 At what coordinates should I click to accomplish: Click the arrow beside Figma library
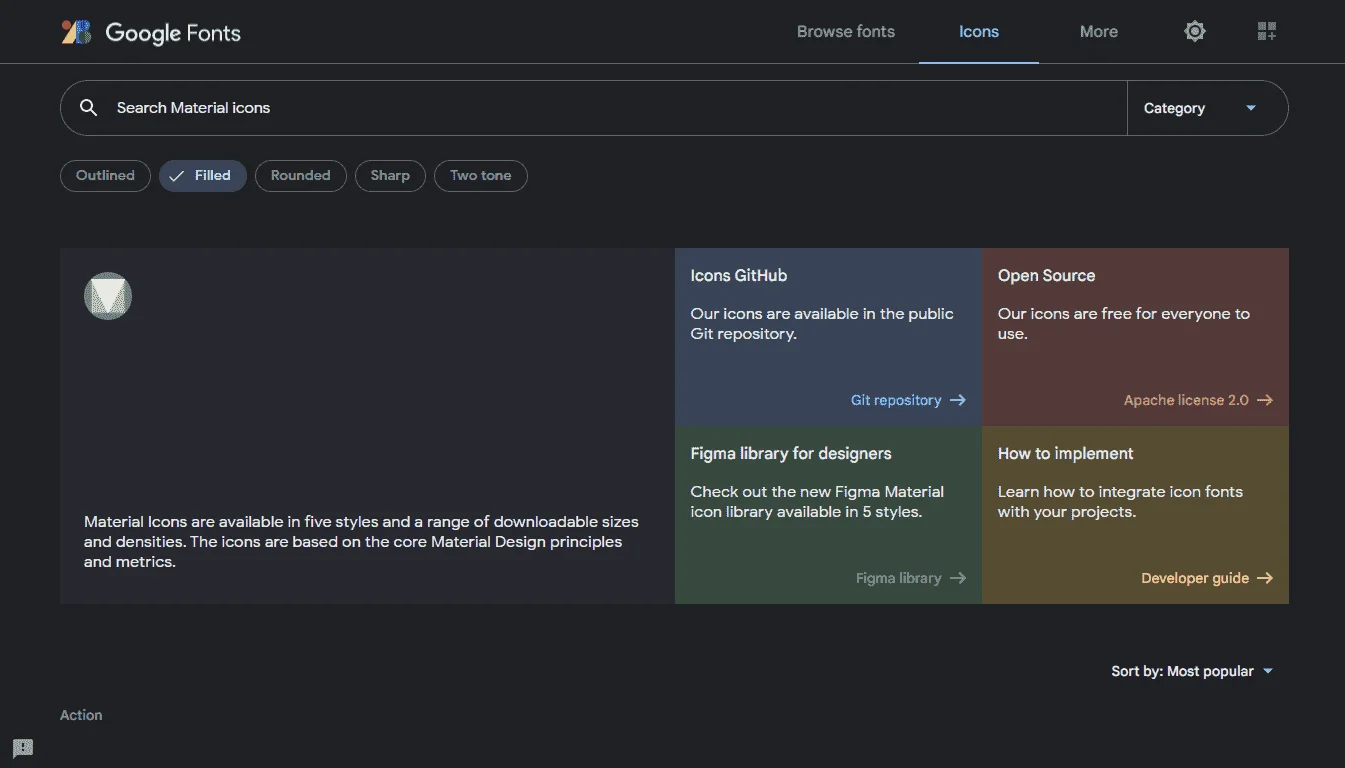[958, 578]
